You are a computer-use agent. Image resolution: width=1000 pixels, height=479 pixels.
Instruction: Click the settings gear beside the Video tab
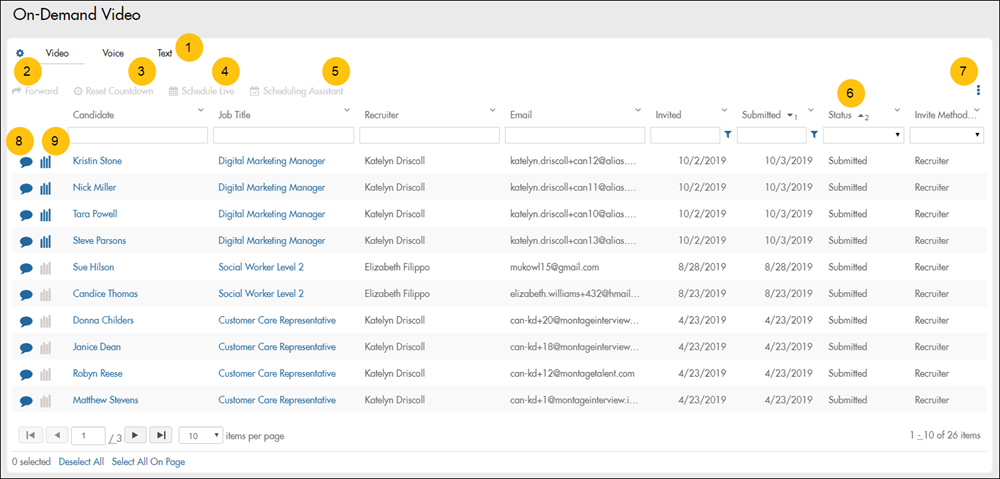pos(20,53)
